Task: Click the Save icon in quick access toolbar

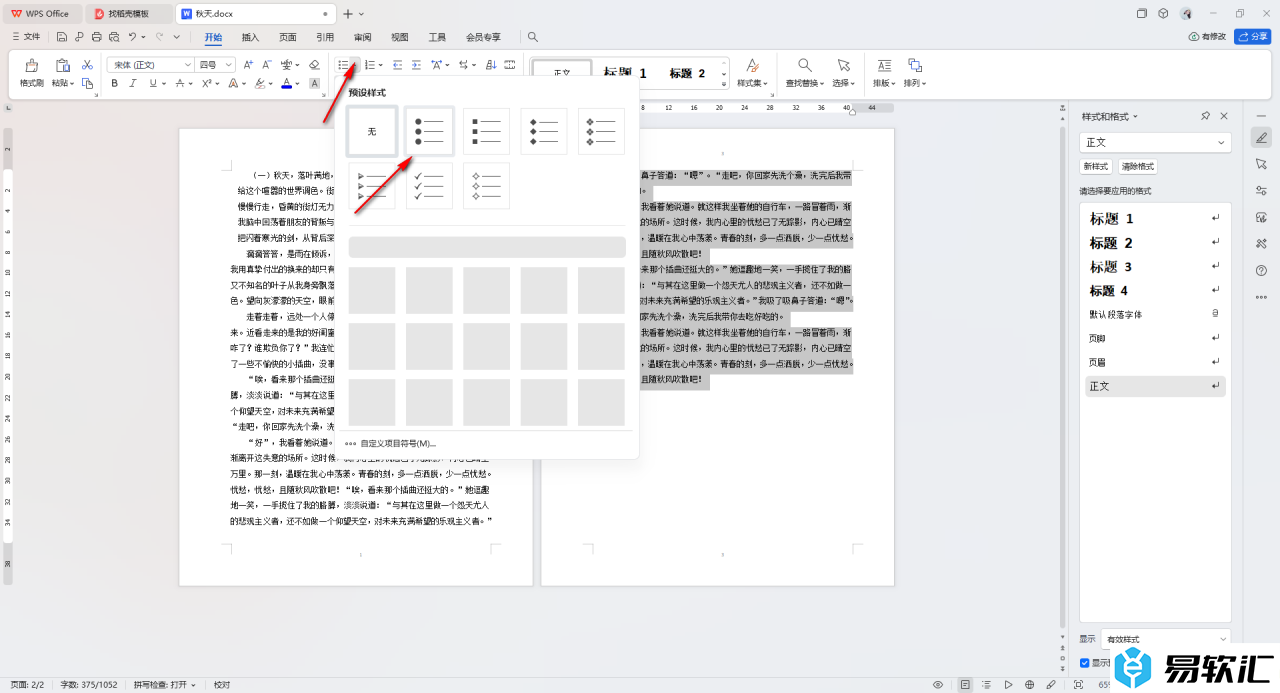Action: coord(61,37)
